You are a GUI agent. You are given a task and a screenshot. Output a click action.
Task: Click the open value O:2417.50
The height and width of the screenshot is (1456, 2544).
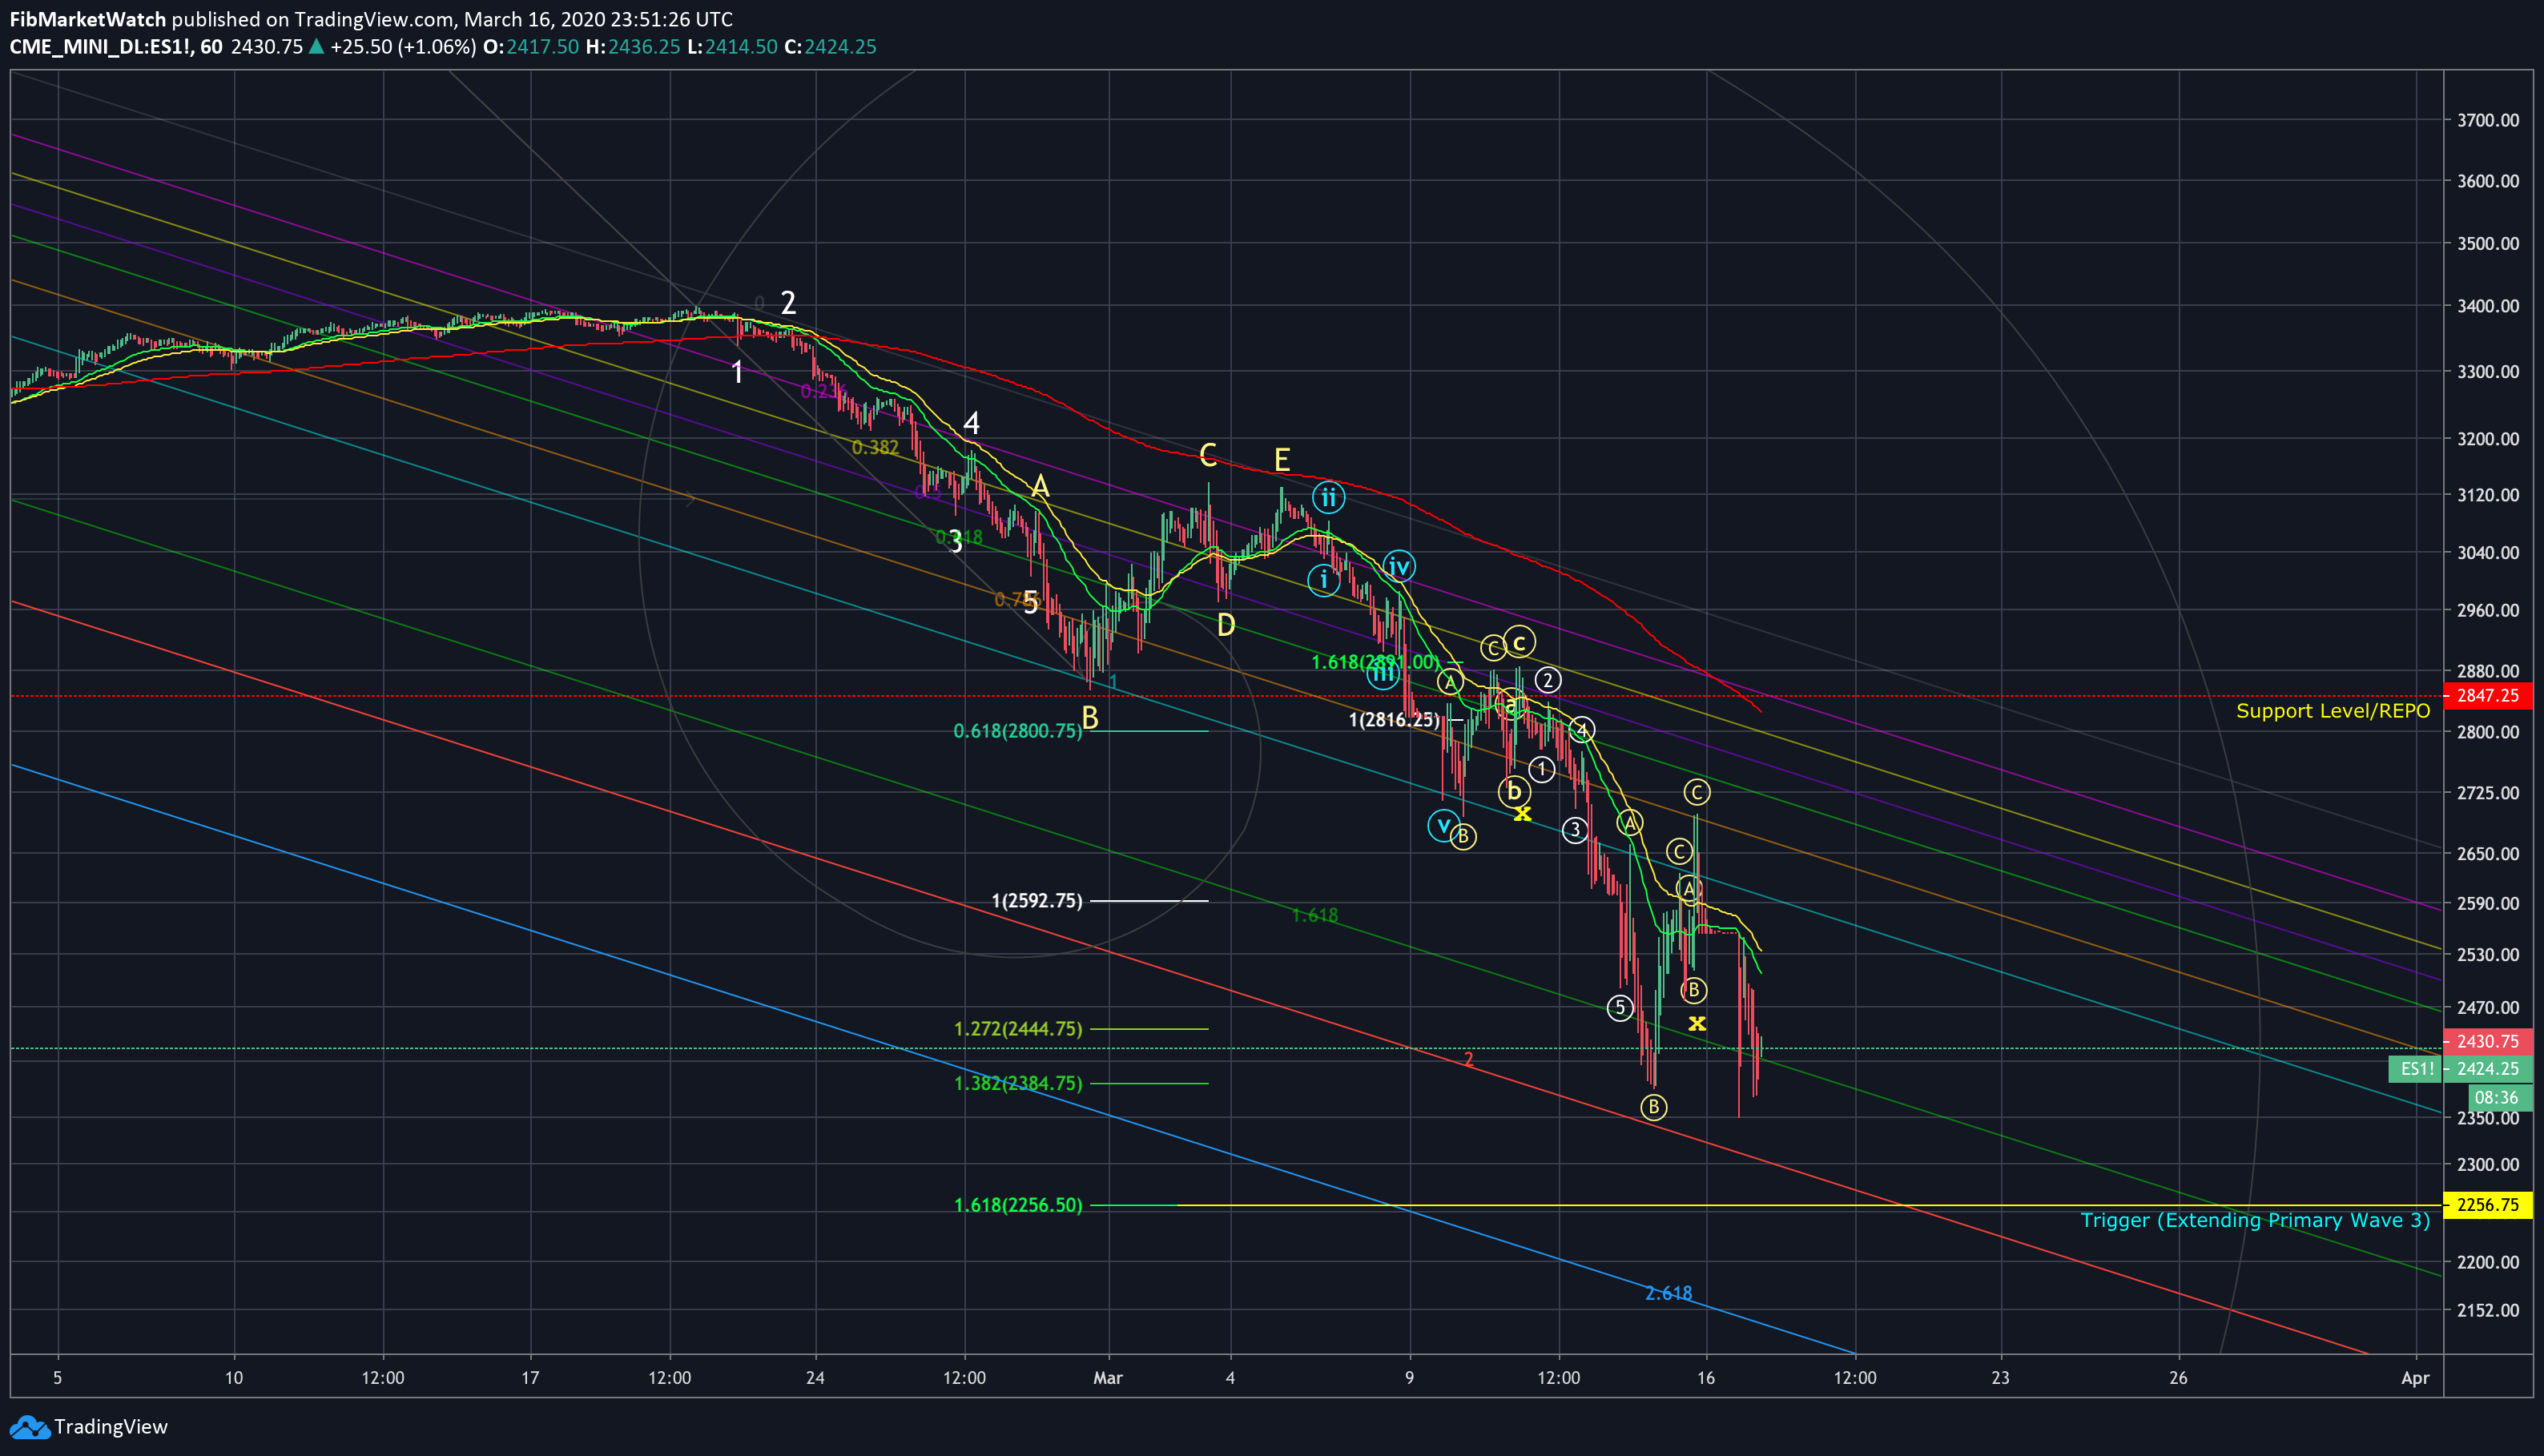531,47
